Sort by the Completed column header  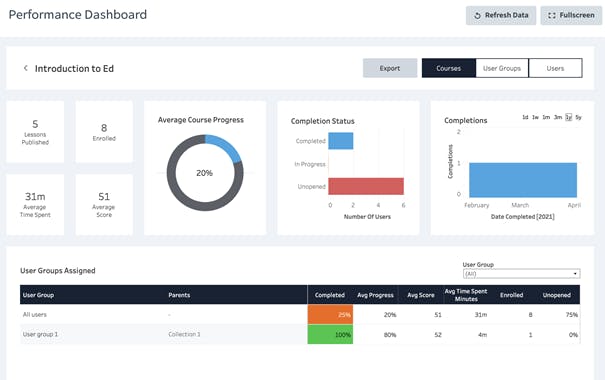(330, 295)
